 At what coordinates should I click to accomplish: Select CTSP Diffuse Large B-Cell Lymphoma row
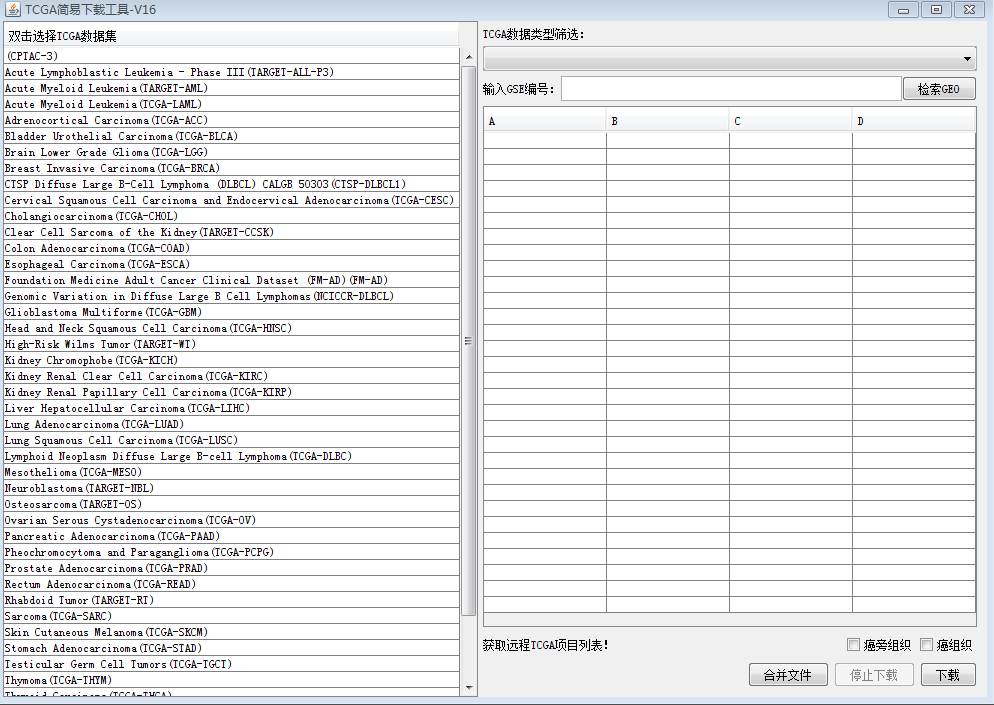click(231, 184)
